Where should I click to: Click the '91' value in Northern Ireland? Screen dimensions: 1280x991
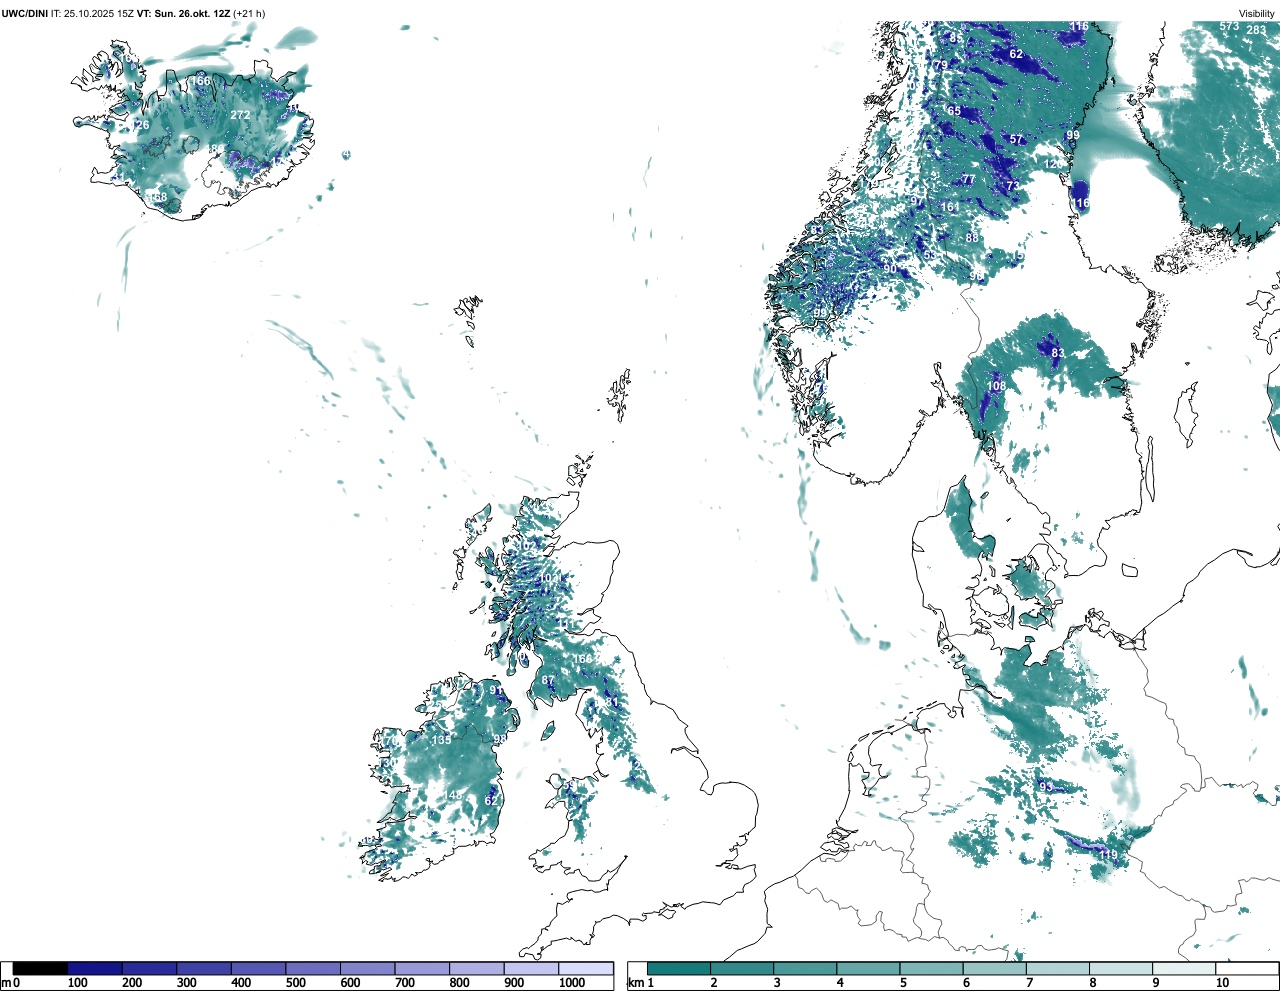coord(496,690)
